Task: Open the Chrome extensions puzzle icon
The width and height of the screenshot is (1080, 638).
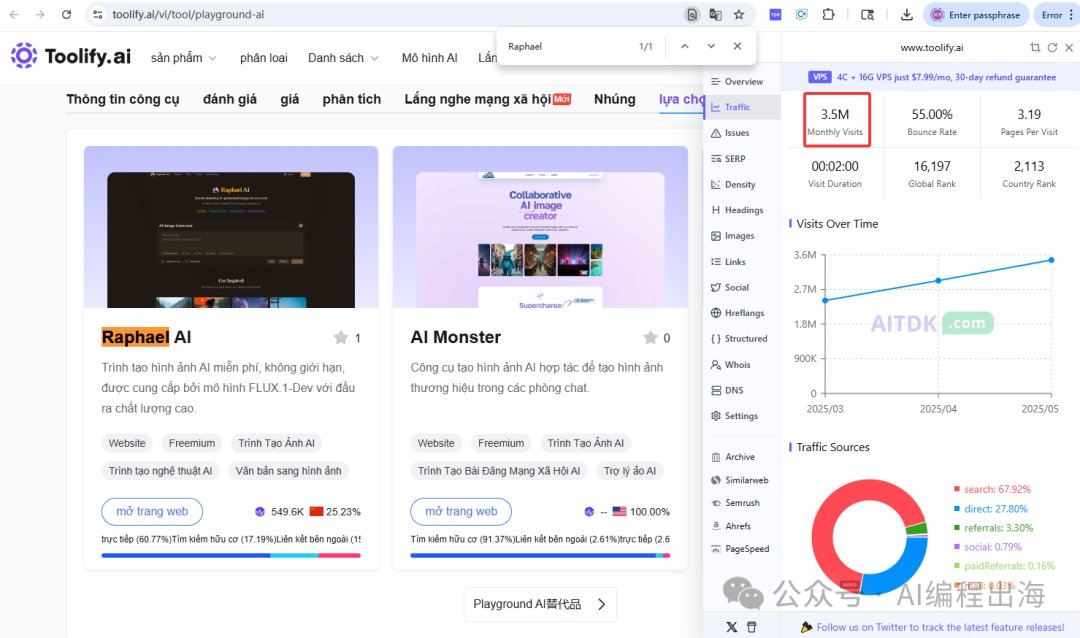Action: (828, 15)
